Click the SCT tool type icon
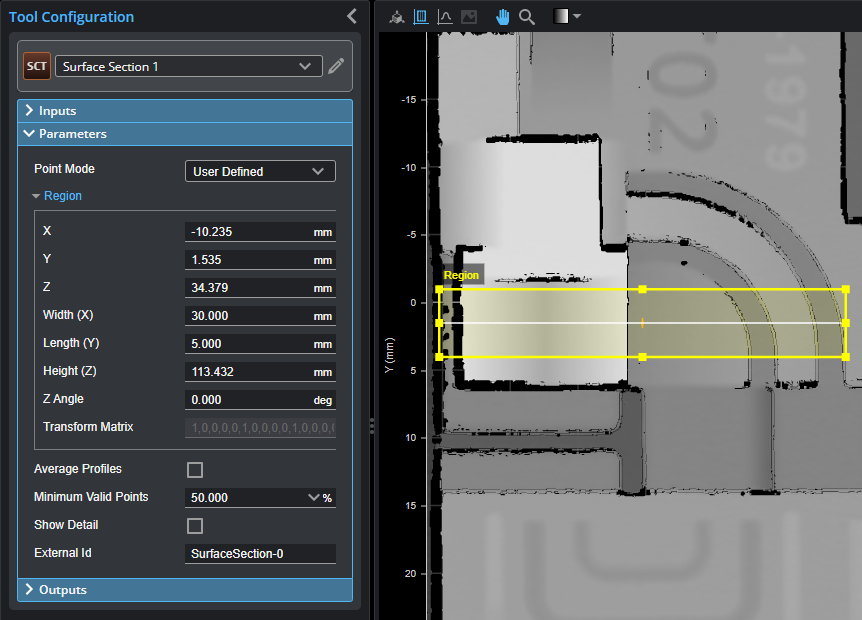The image size is (862, 620). pos(37,67)
